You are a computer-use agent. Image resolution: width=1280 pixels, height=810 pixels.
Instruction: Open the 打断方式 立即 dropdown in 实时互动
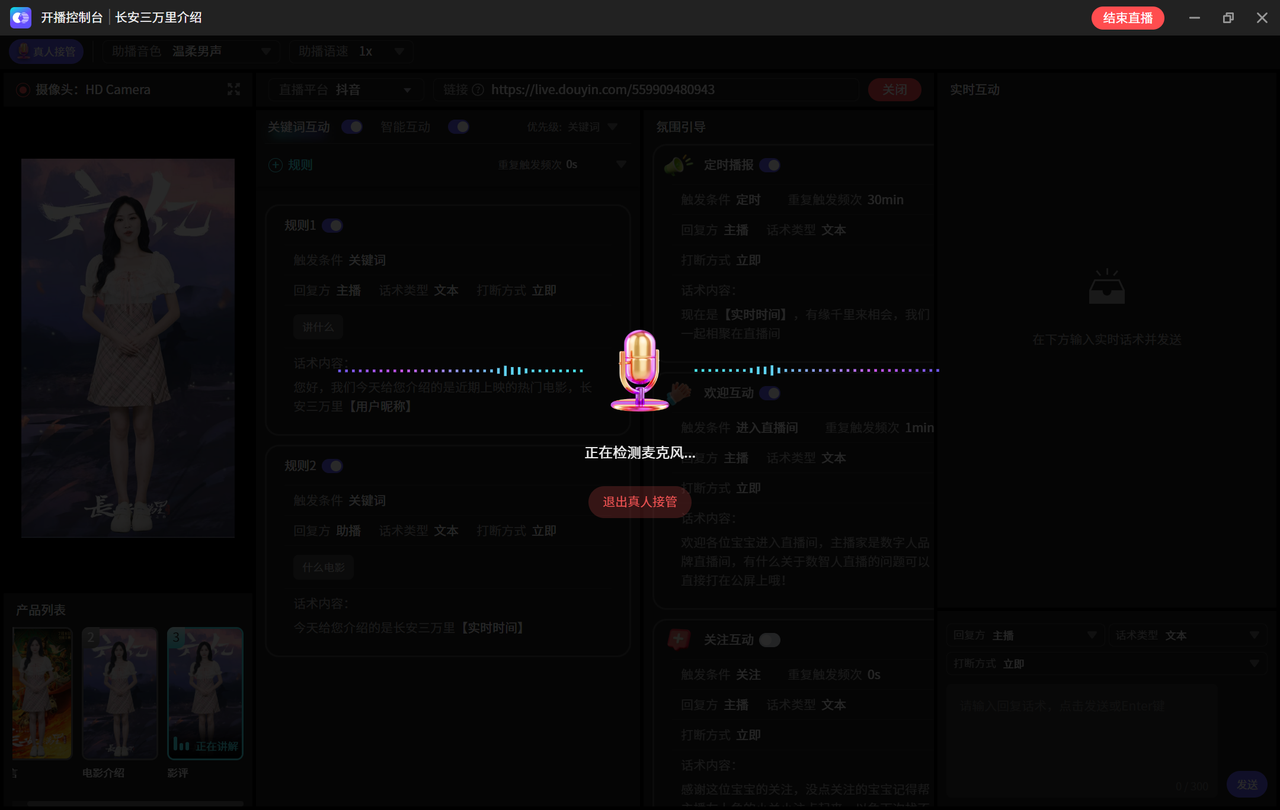tap(1108, 663)
